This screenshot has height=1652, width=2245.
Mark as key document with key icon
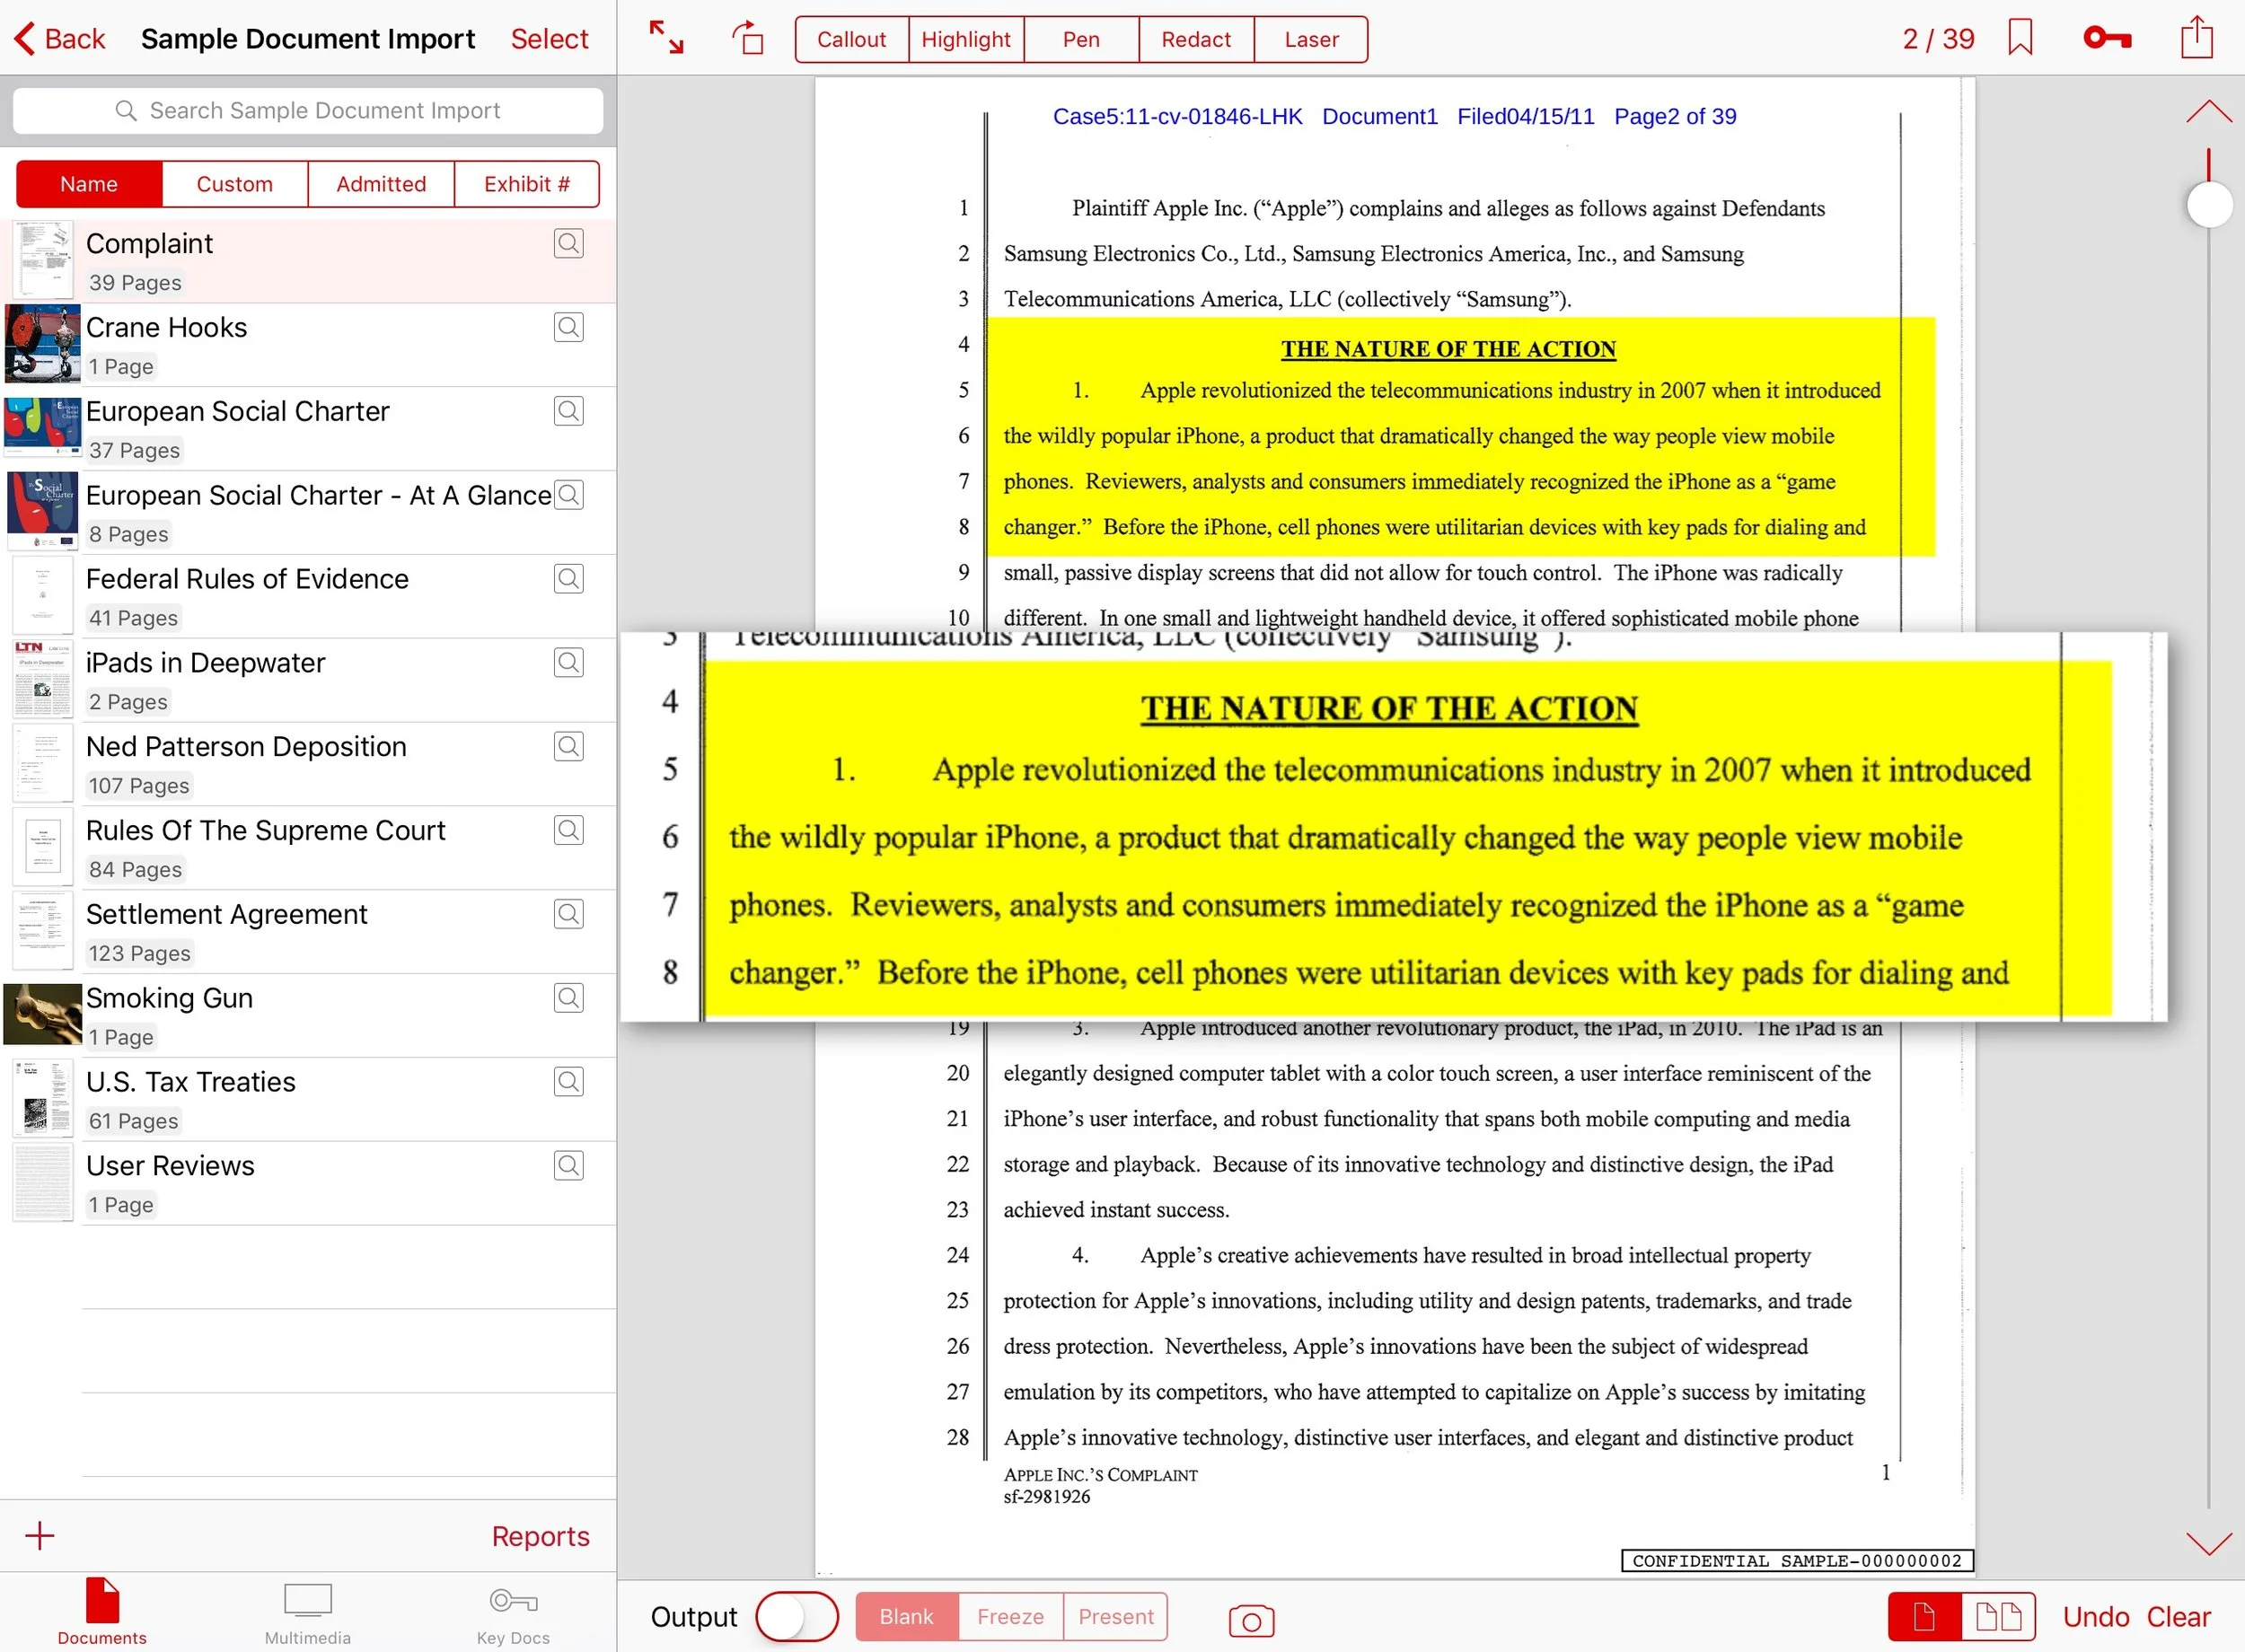point(2107,38)
